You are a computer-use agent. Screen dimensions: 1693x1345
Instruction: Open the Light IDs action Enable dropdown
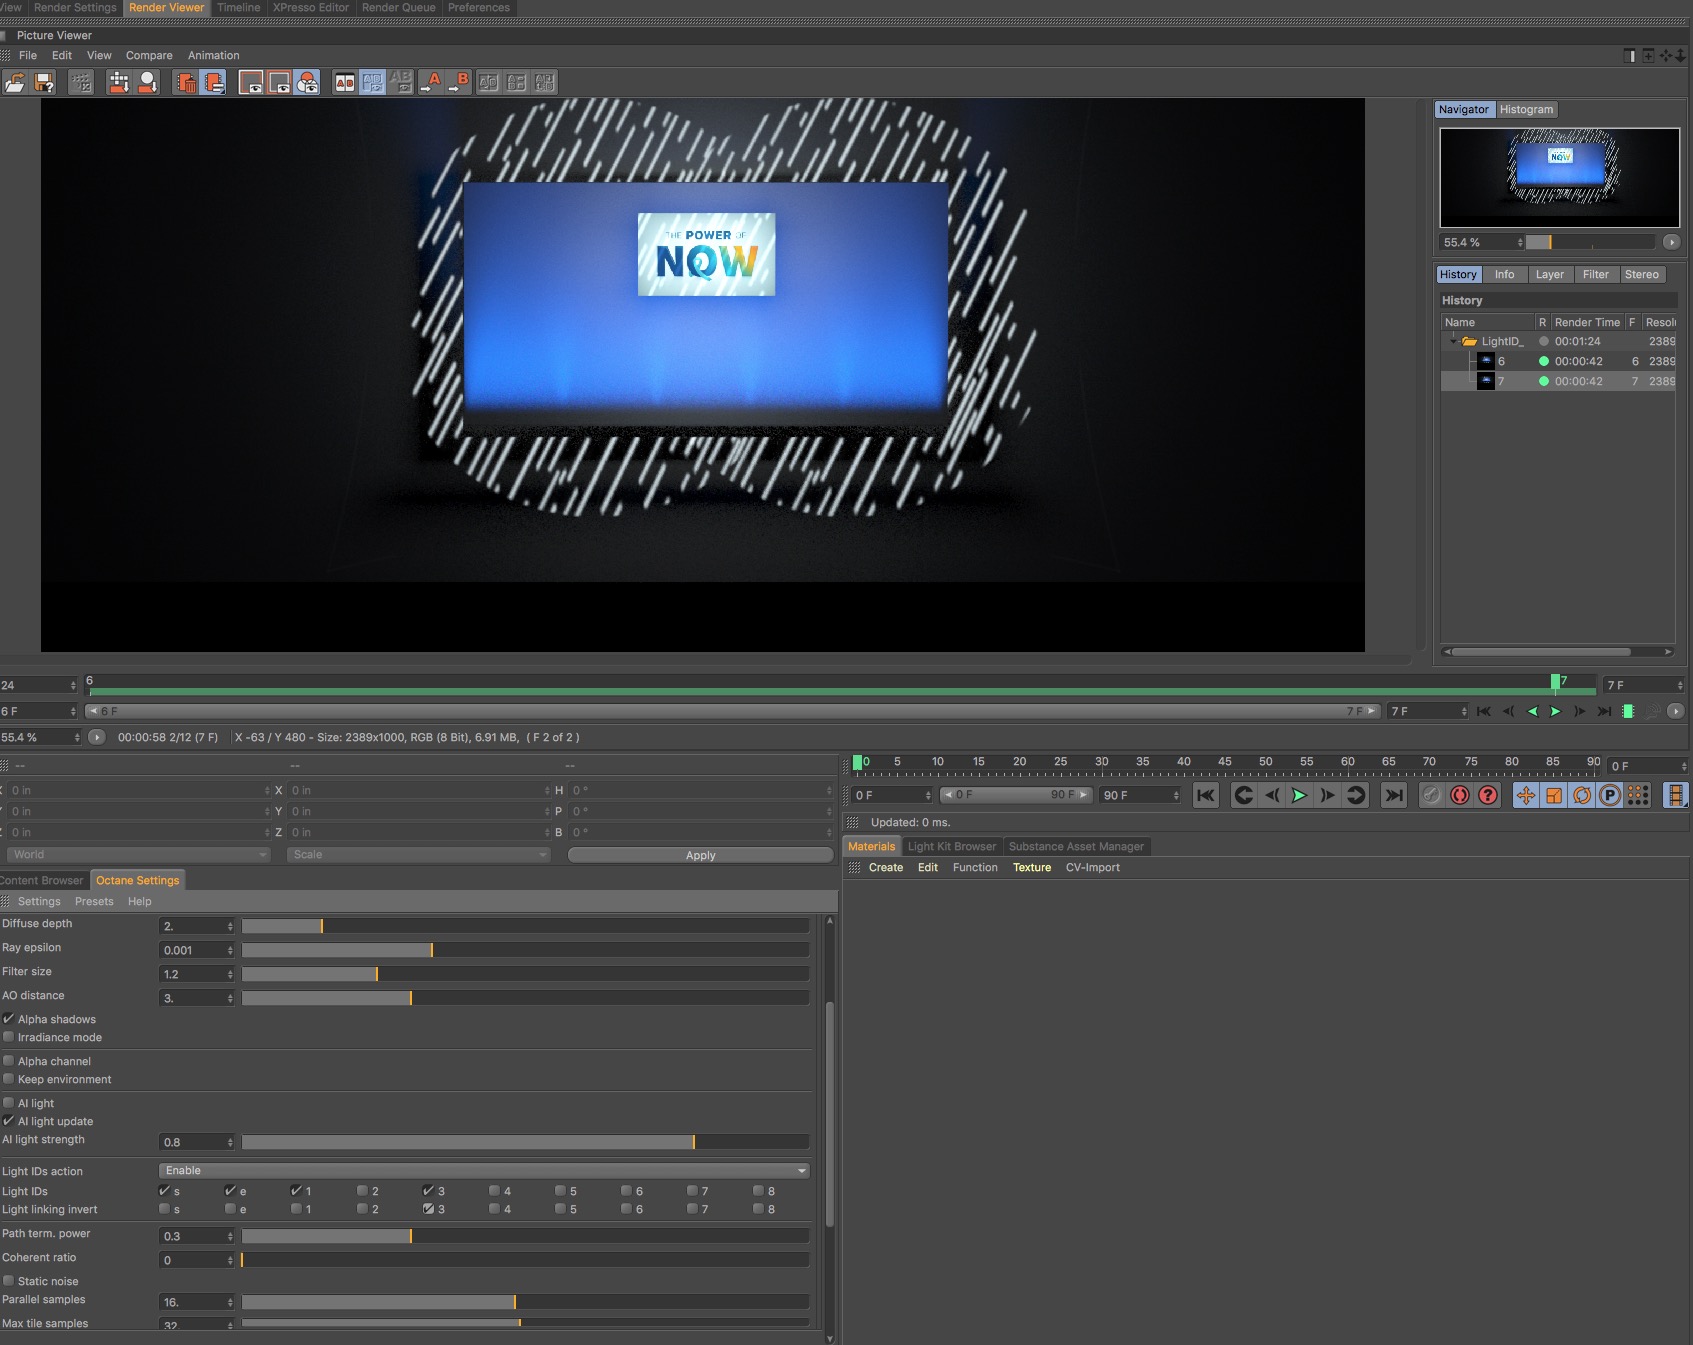(x=484, y=1171)
